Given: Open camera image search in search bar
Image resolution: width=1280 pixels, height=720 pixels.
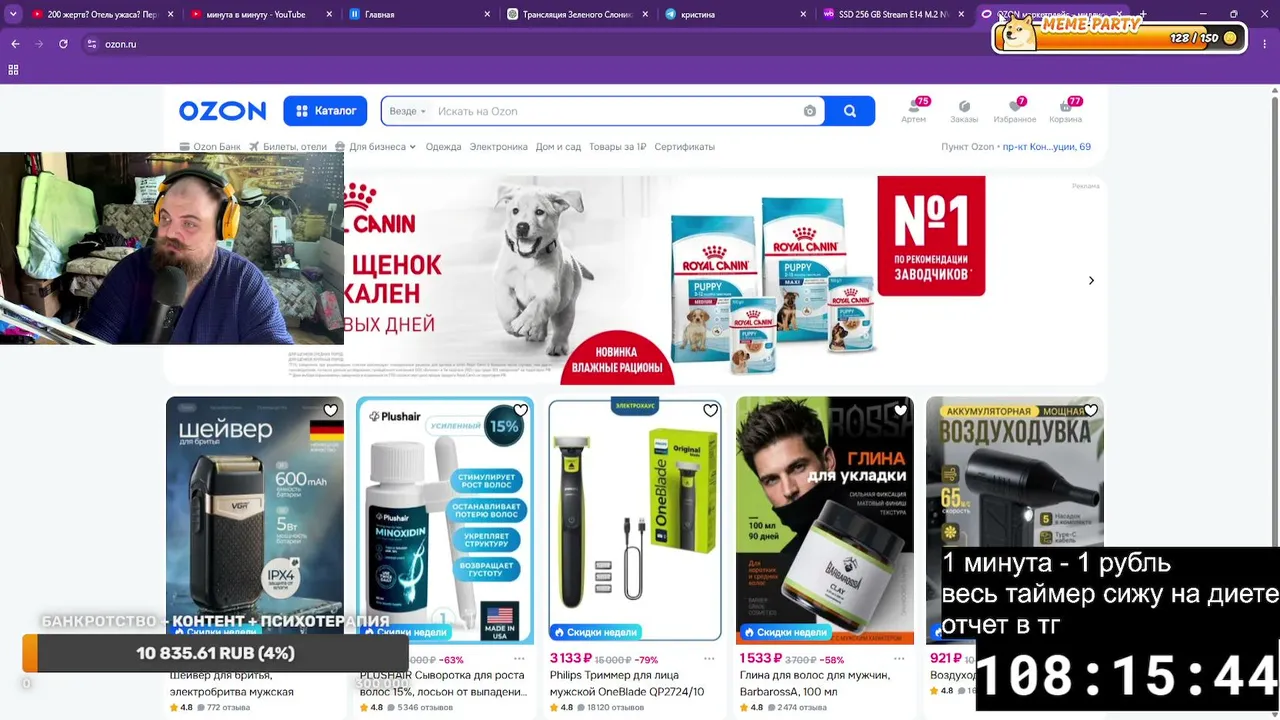Looking at the screenshot, I should coord(810,111).
